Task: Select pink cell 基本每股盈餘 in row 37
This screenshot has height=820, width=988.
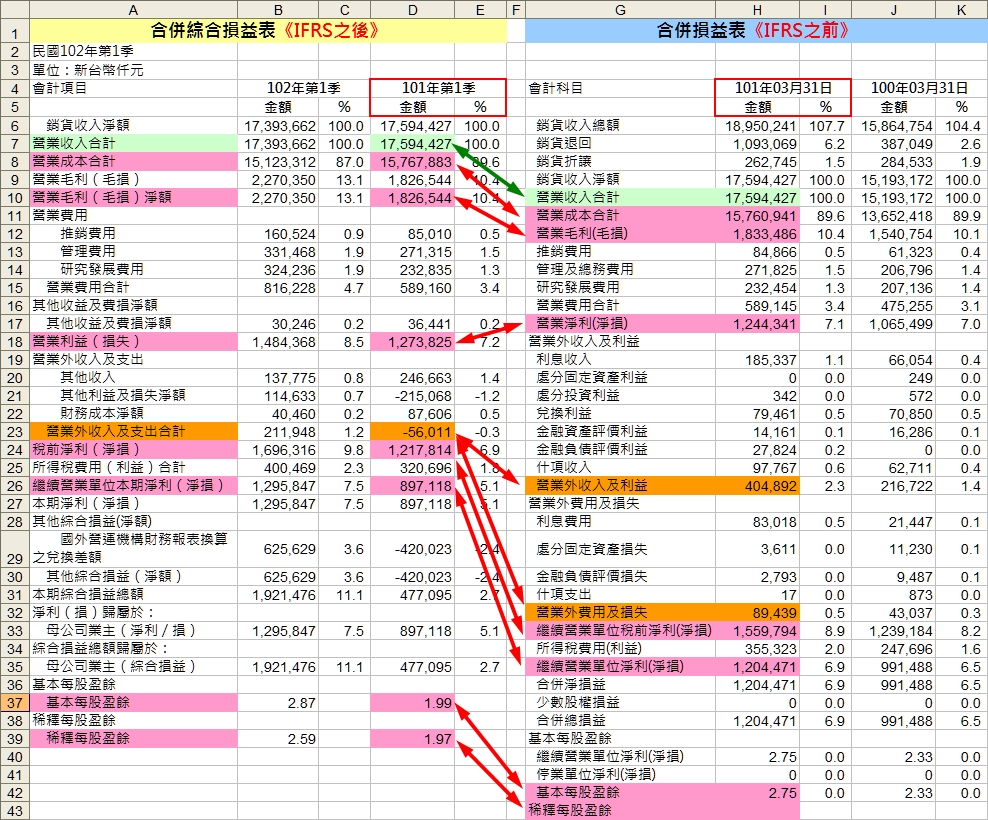Action: pyautogui.click(x=134, y=702)
